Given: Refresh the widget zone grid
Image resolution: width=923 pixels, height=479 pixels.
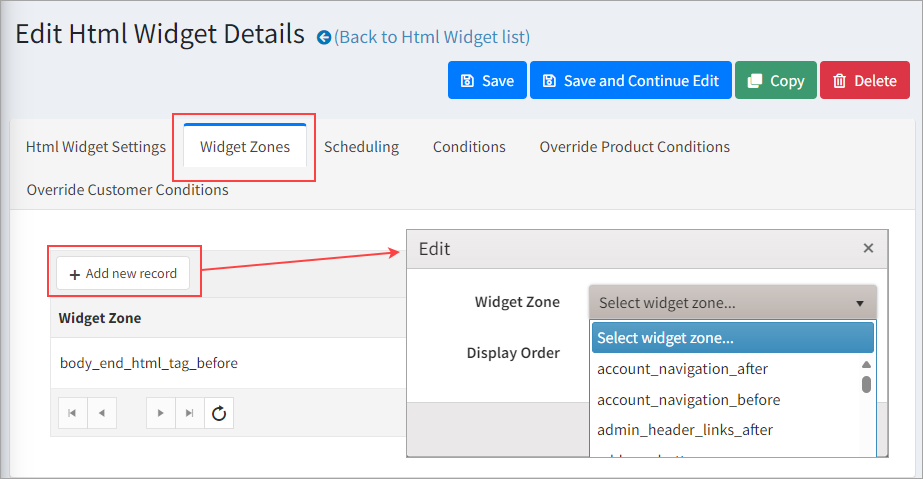Looking at the screenshot, I should (x=219, y=413).
